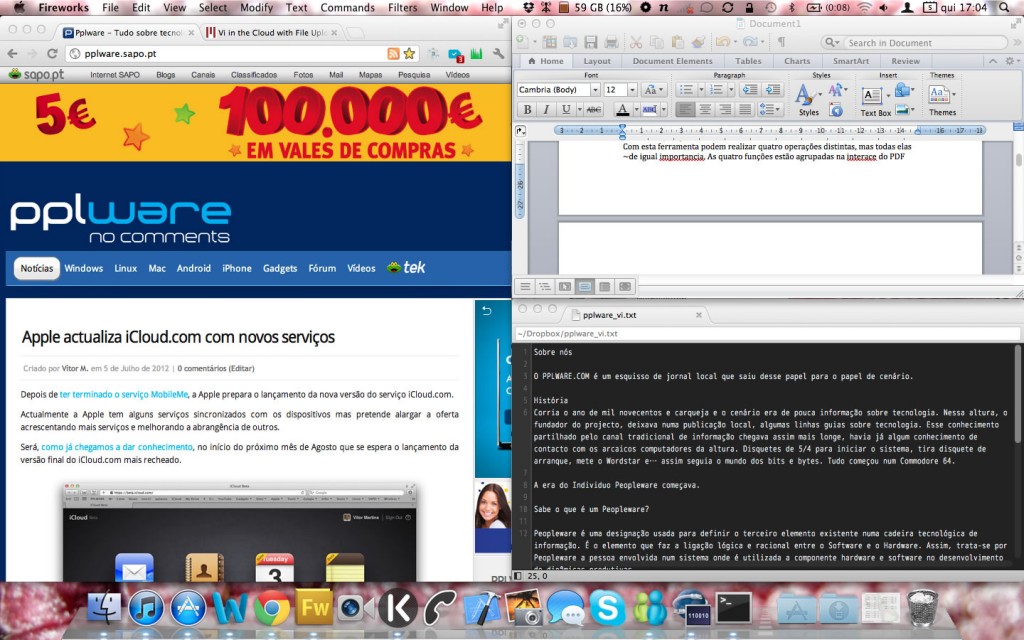Open the article title 'Apple actualiza iCloud.com'

(x=178, y=337)
